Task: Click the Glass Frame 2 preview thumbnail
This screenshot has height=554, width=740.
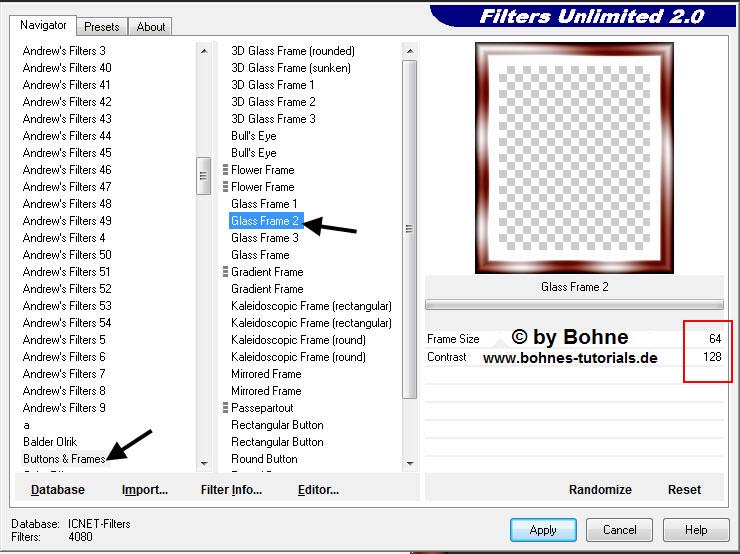Action: coord(574,157)
